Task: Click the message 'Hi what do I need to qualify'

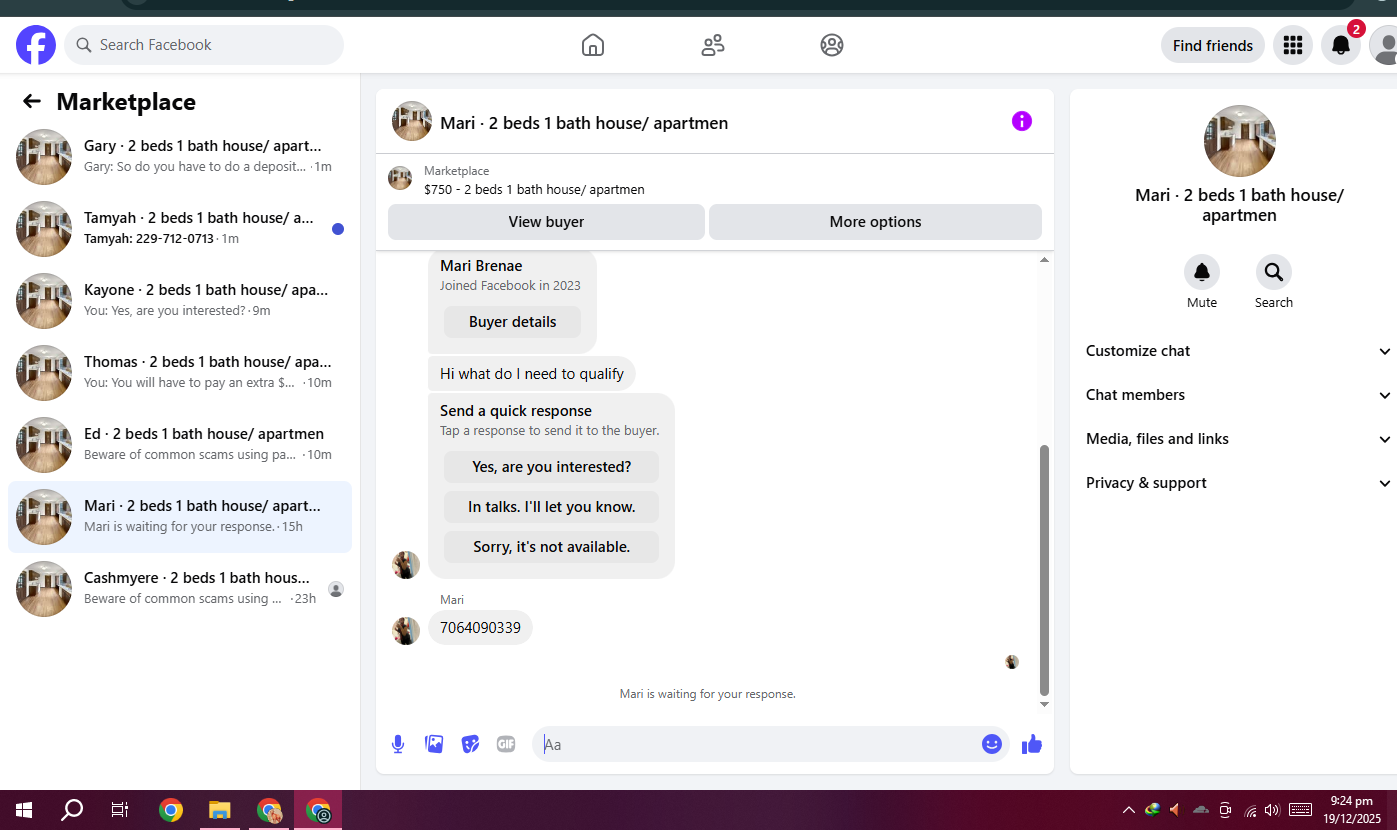Action: [x=532, y=374]
